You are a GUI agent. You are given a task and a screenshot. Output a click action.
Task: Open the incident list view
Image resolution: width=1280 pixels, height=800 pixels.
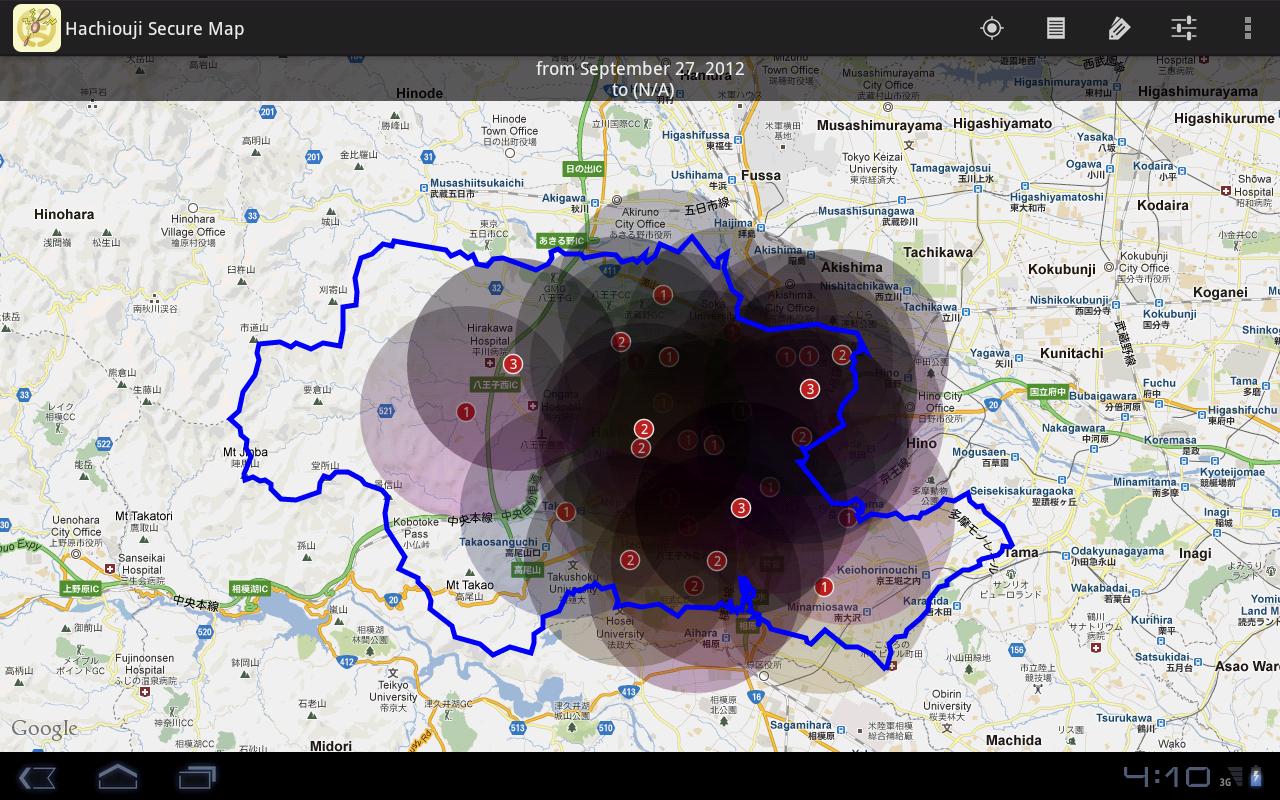click(x=1056, y=28)
